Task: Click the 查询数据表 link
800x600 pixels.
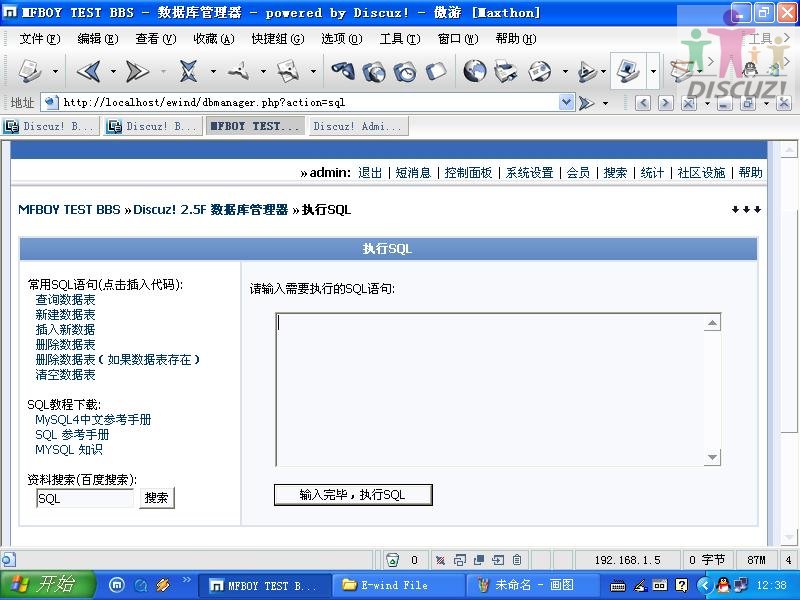Action: [x=65, y=299]
